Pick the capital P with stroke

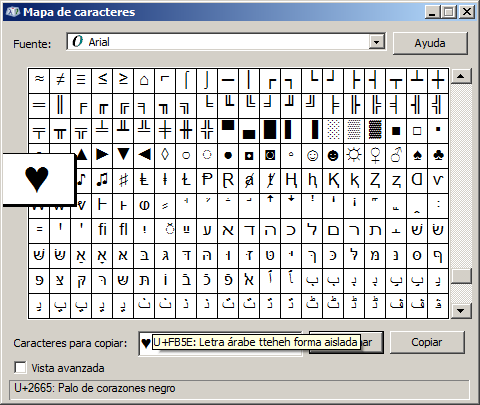(x=207, y=180)
